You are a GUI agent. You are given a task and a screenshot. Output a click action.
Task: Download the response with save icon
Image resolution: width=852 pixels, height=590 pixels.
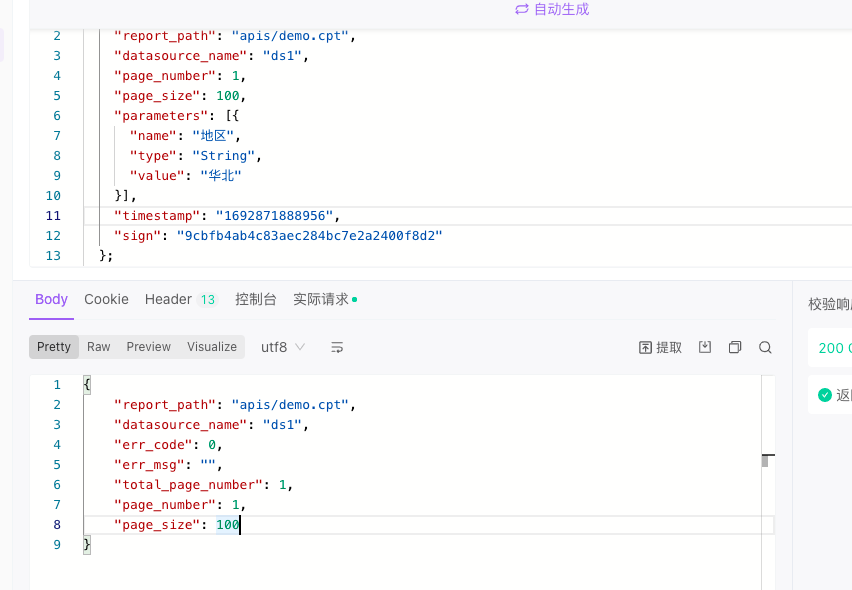coord(705,347)
